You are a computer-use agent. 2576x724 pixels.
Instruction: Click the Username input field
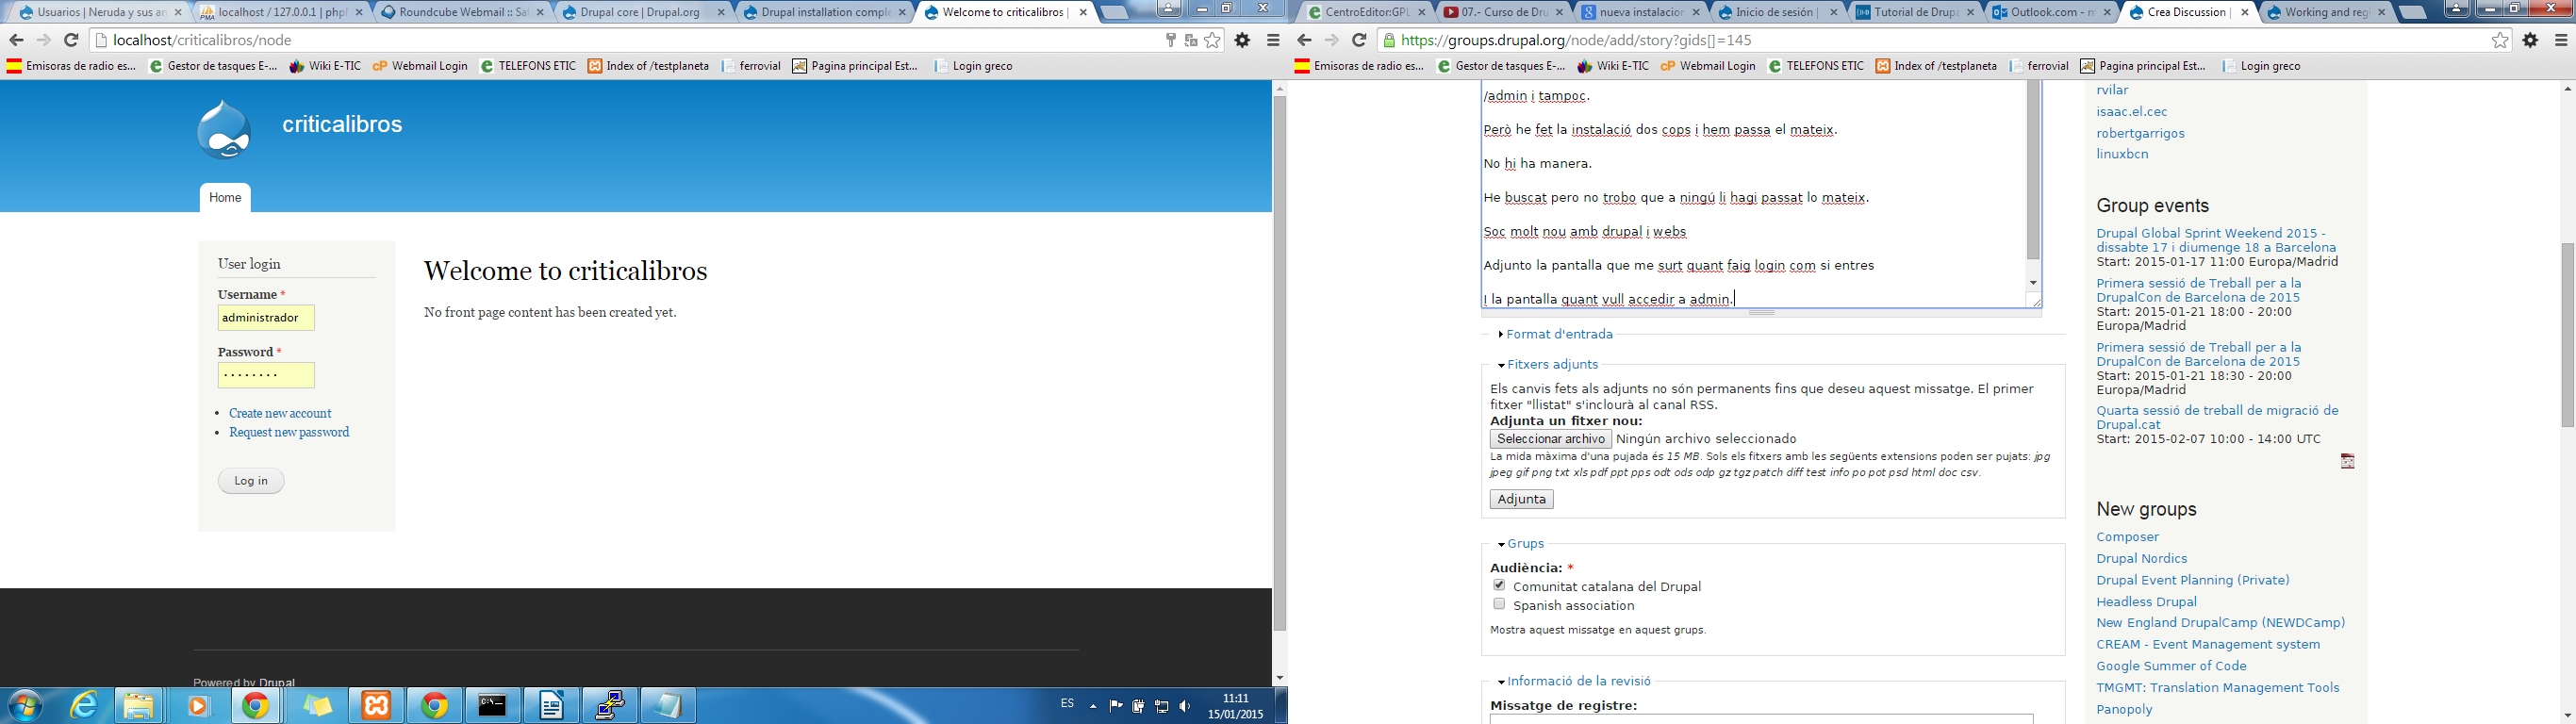click(266, 318)
